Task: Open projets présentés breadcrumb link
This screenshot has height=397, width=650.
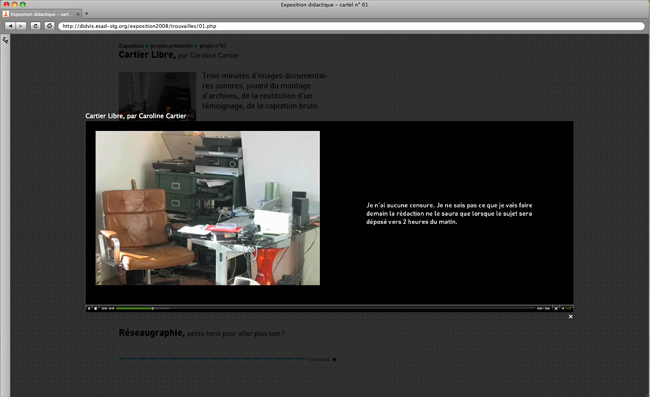Action: [172, 46]
